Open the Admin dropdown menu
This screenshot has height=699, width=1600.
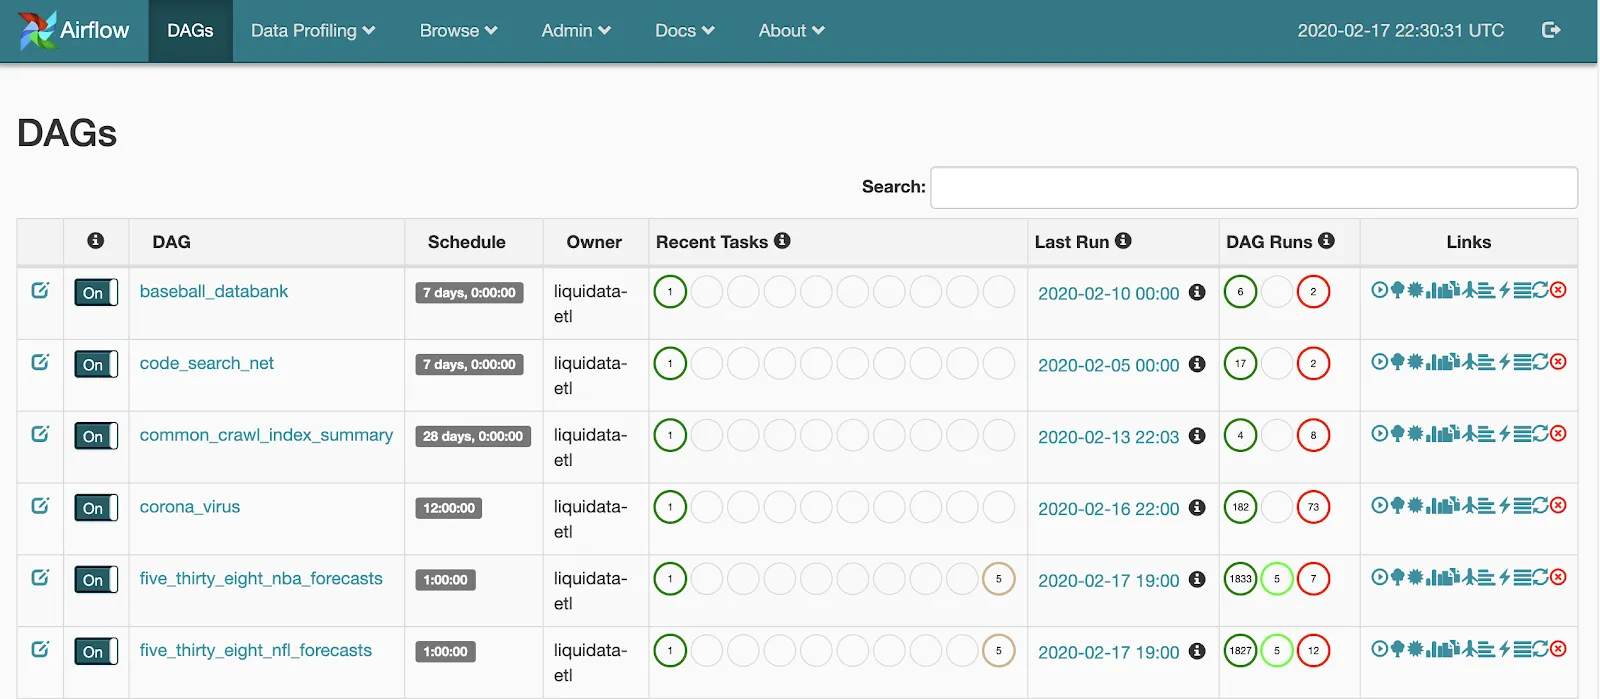tap(576, 31)
